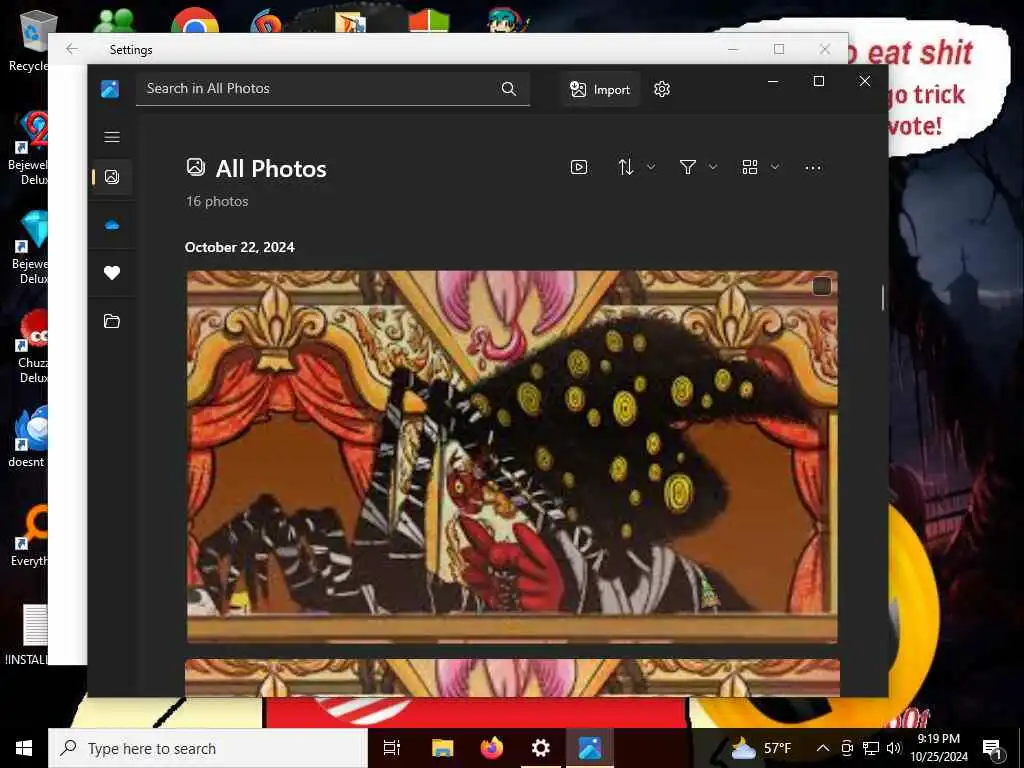
Task: Select the !INSTALL text file on desktop
Action: tap(27, 634)
